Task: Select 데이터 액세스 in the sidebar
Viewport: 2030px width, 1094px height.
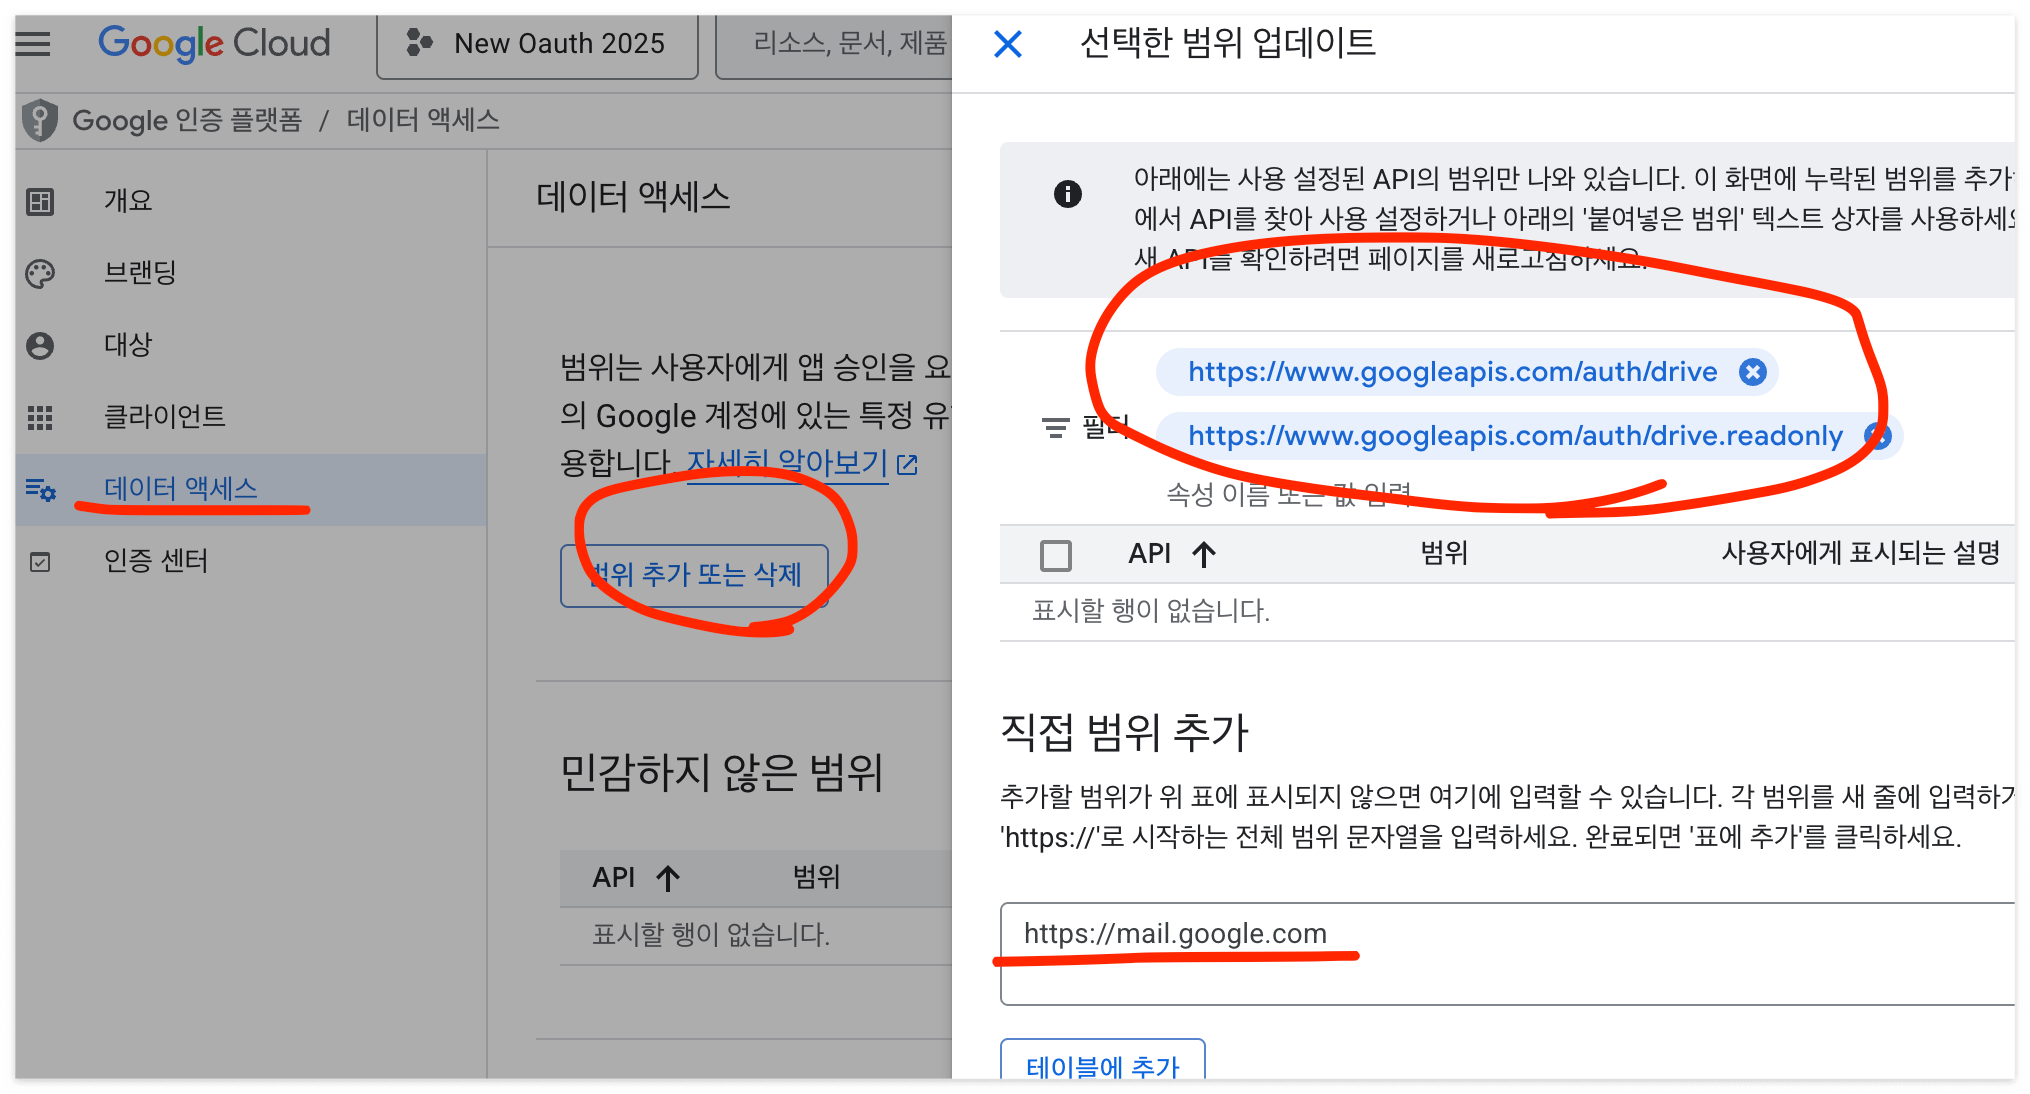Action: tap(180, 489)
